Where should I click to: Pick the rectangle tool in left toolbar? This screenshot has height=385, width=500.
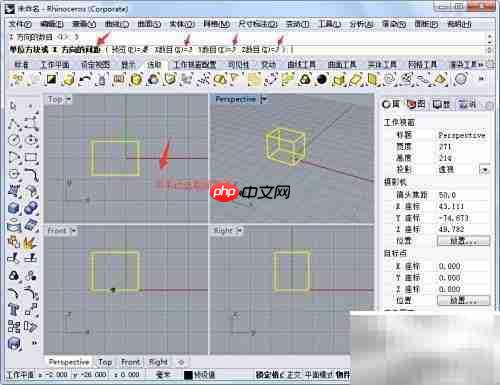(31, 157)
